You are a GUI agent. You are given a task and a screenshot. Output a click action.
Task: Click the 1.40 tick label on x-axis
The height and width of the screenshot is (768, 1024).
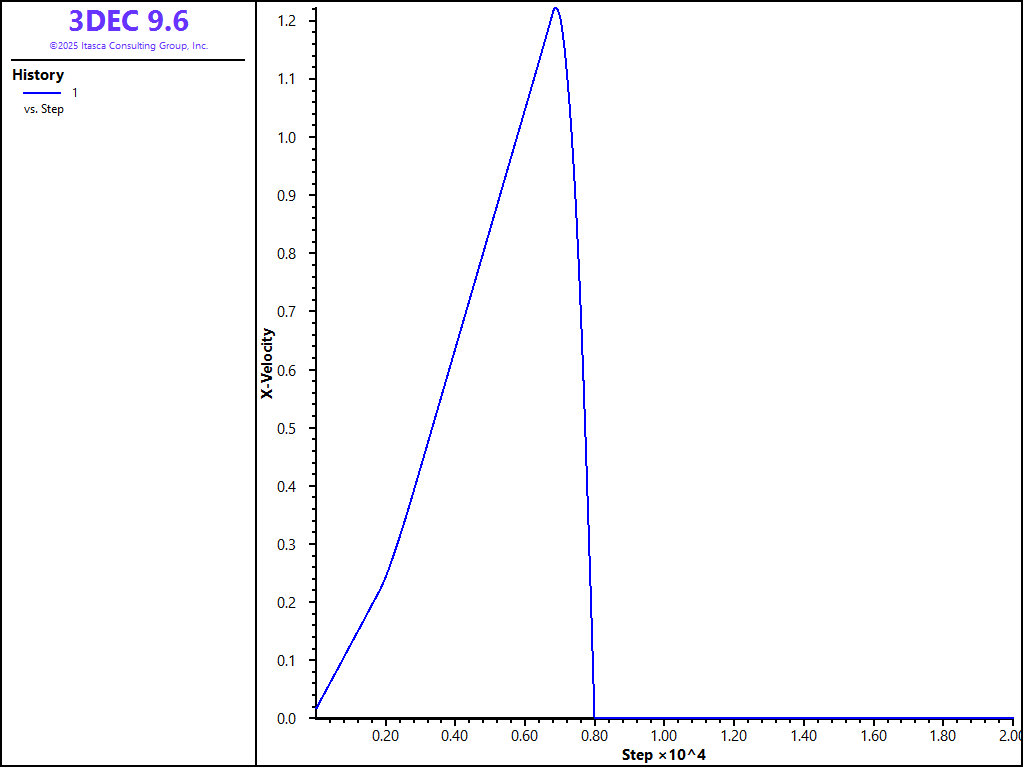(x=803, y=736)
